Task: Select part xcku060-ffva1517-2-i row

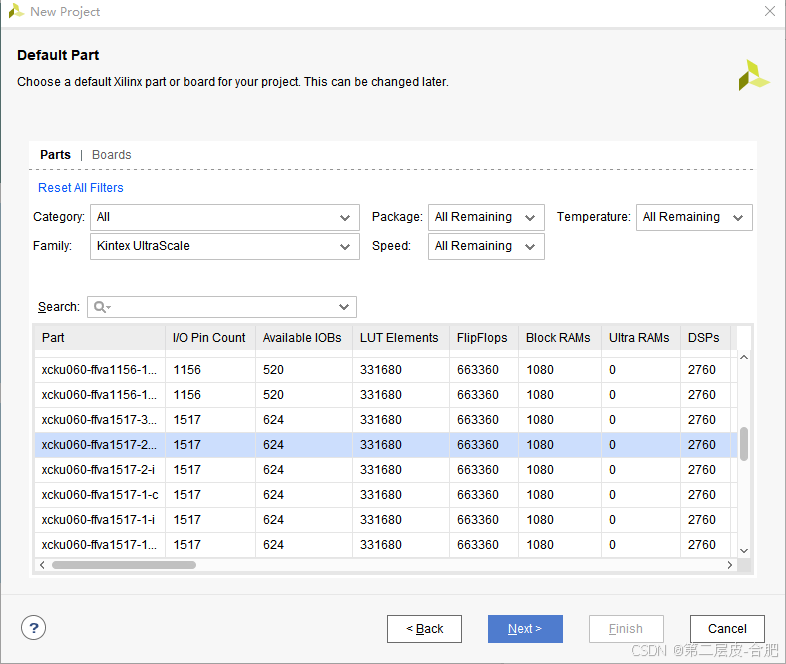Action: click(x=386, y=470)
